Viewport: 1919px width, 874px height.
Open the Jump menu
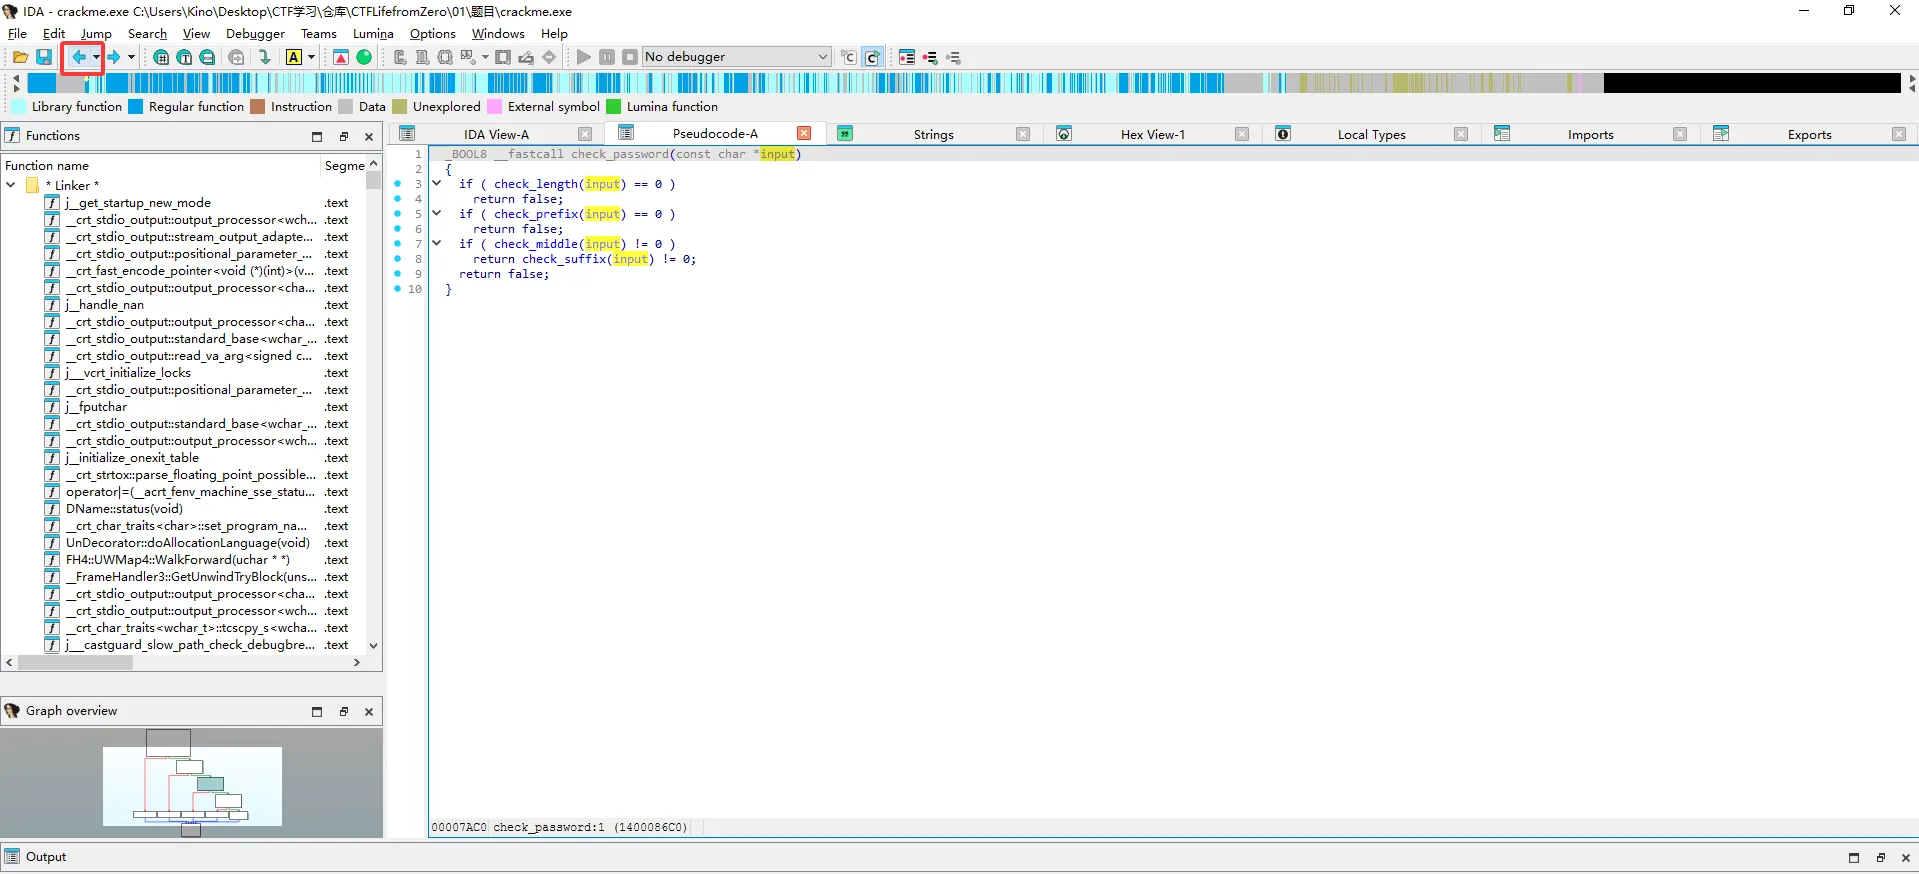pos(96,33)
